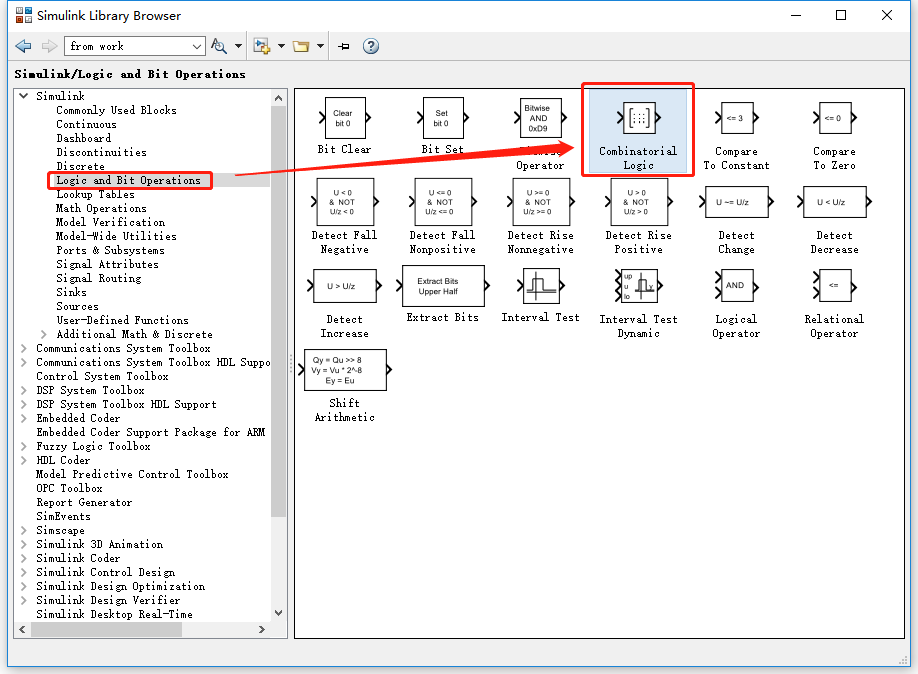Open the new model dropdown arrow
The width and height of the screenshot is (918, 674).
281,46
